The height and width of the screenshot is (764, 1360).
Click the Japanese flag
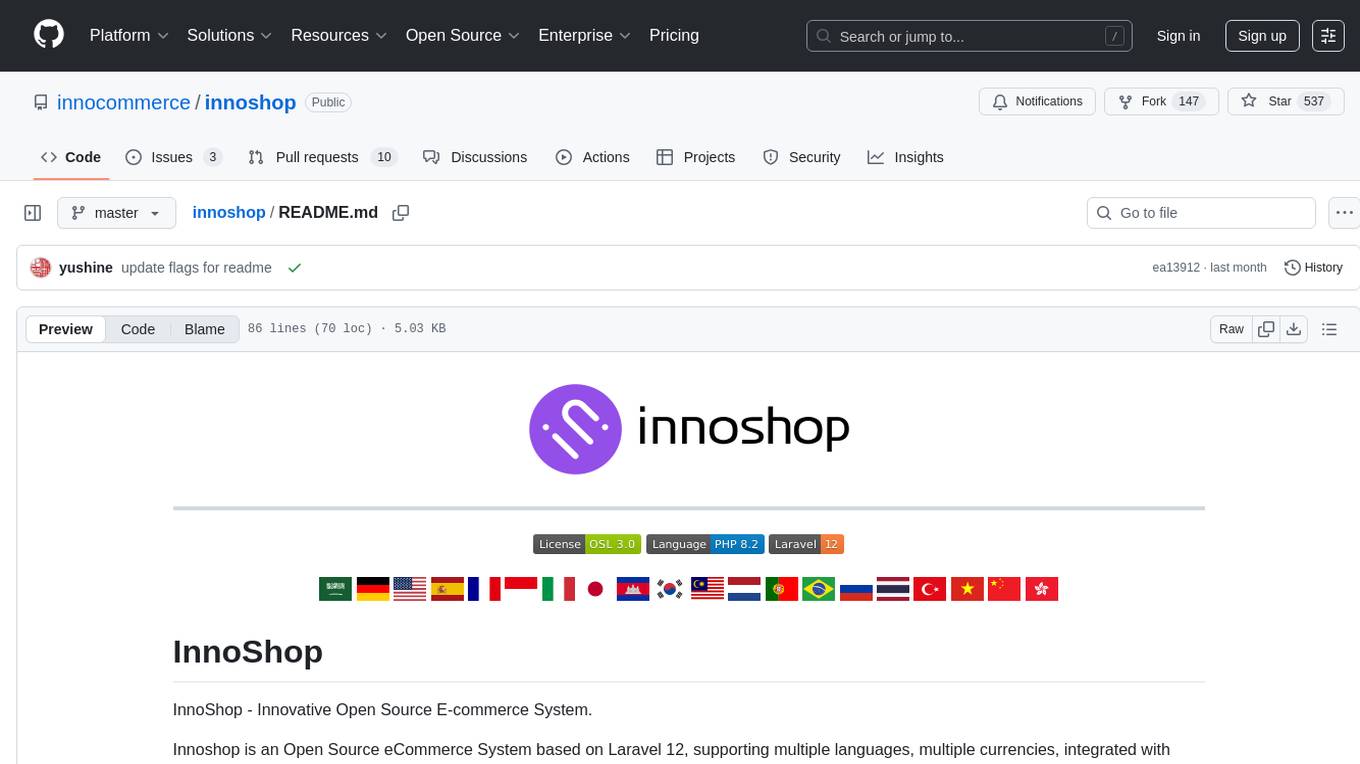point(595,589)
